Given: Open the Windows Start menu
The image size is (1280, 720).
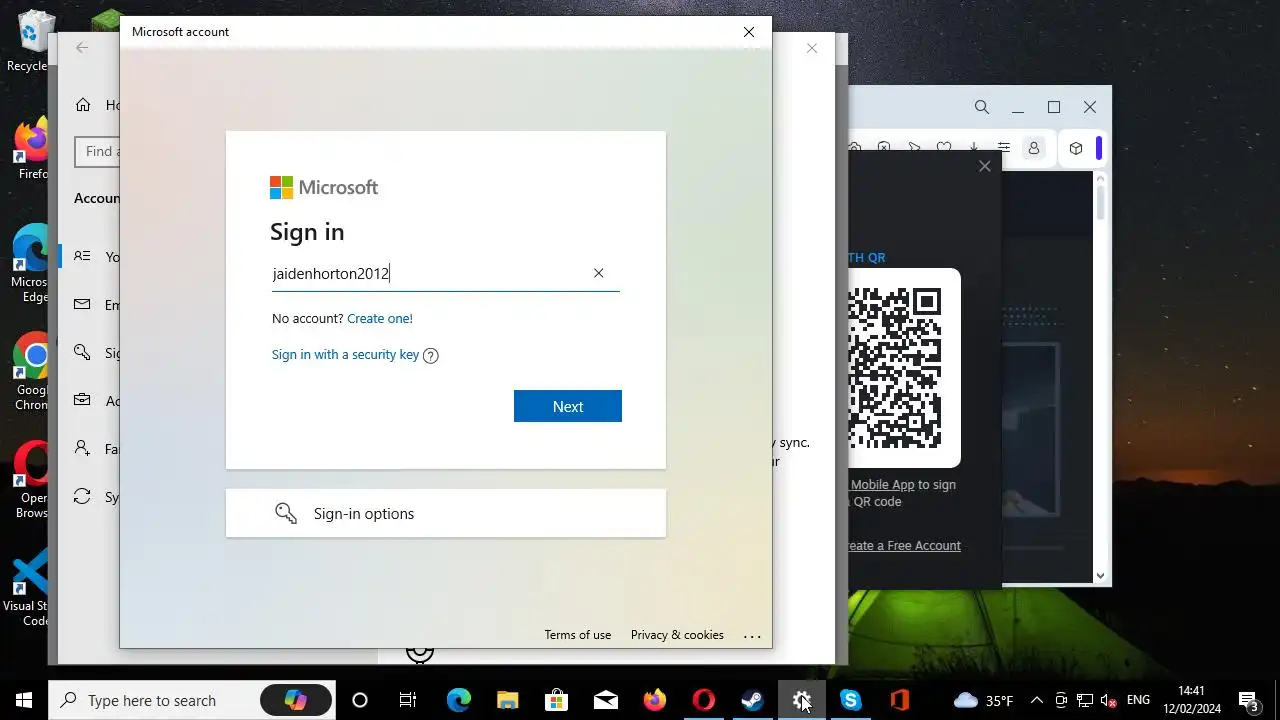Looking at the screenshot, I should coord(24,700).
